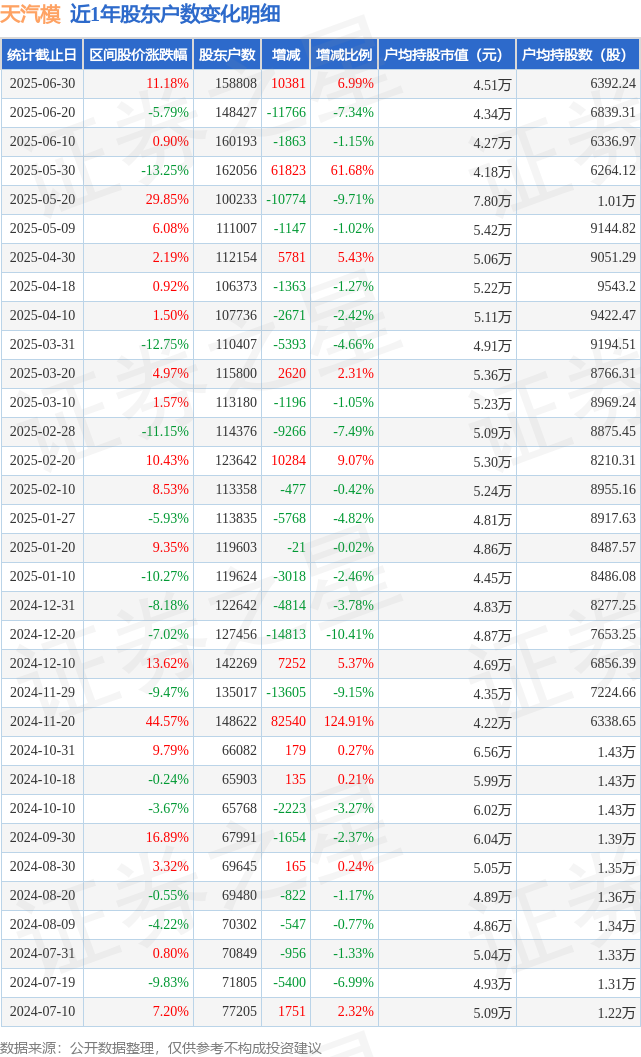The width and height of the screenshot is (641, 1057).
Task: Click shareholder count 158808
Action: (236, 84)
